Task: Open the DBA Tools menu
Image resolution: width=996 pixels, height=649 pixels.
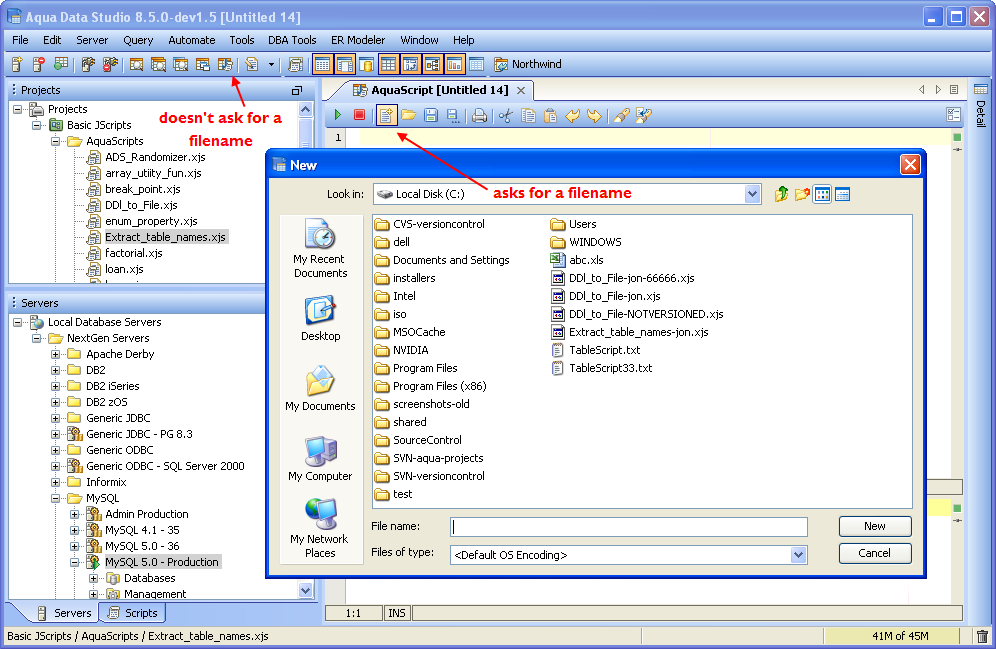Action: pos(292,40)
